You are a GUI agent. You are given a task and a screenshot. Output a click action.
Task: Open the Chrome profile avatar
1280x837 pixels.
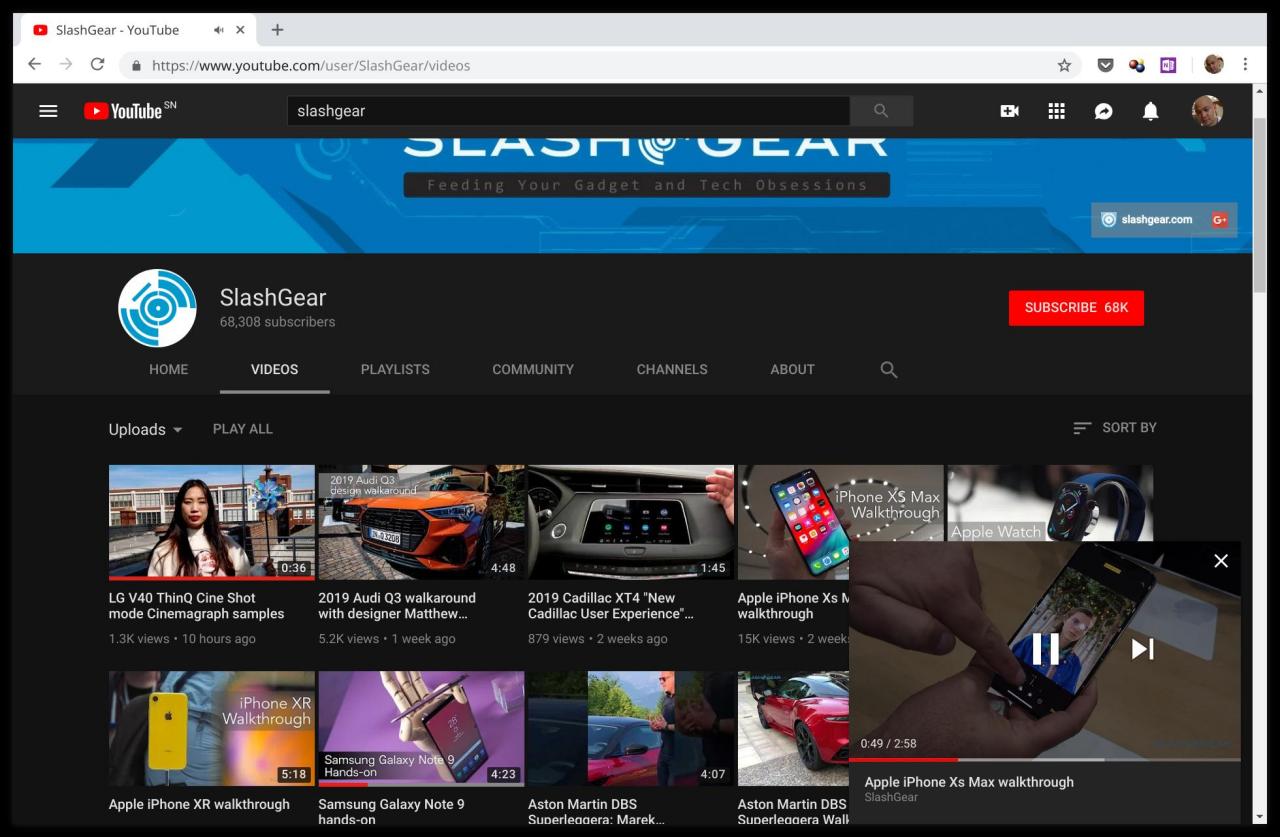1214,65
